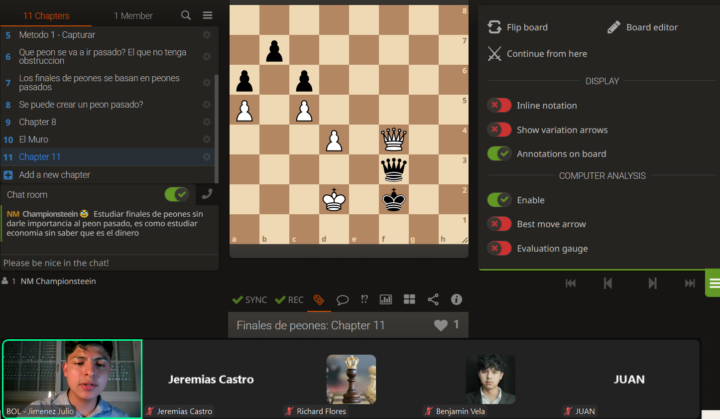Jump to the first move
Image resolution: width=720 pixels, height=419 pixels.
tap(570, 283)
